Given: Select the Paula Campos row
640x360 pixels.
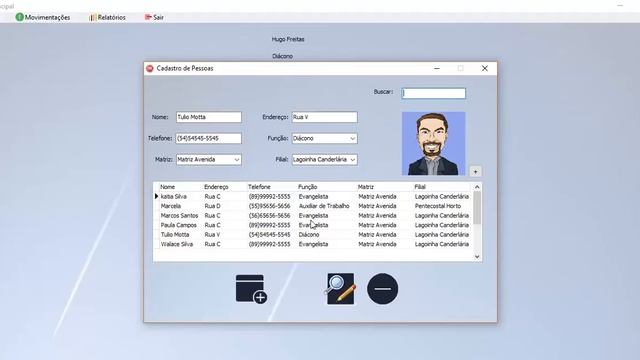Looking at the screenshot, I should pyautogui.click(x=313, y=225).
